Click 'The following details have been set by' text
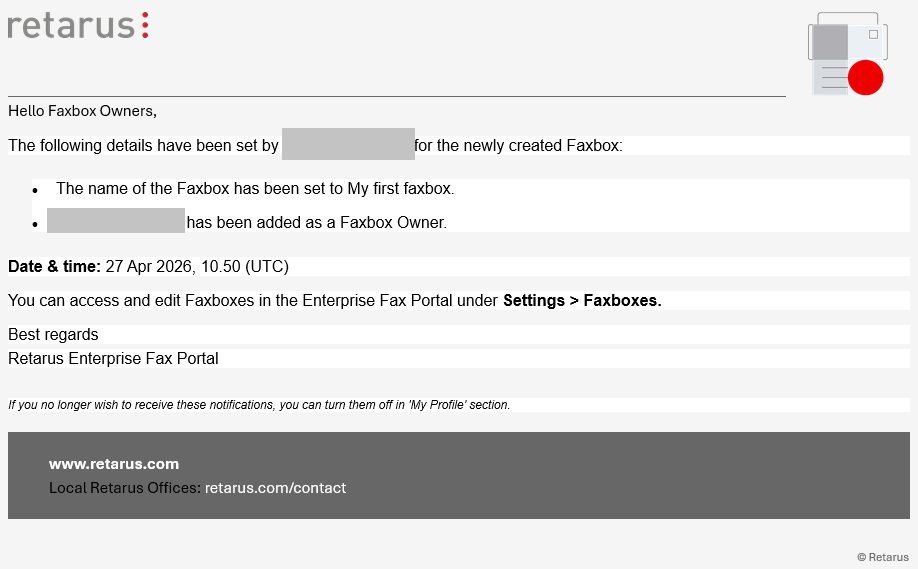918x569 pixels. point(143,145)
